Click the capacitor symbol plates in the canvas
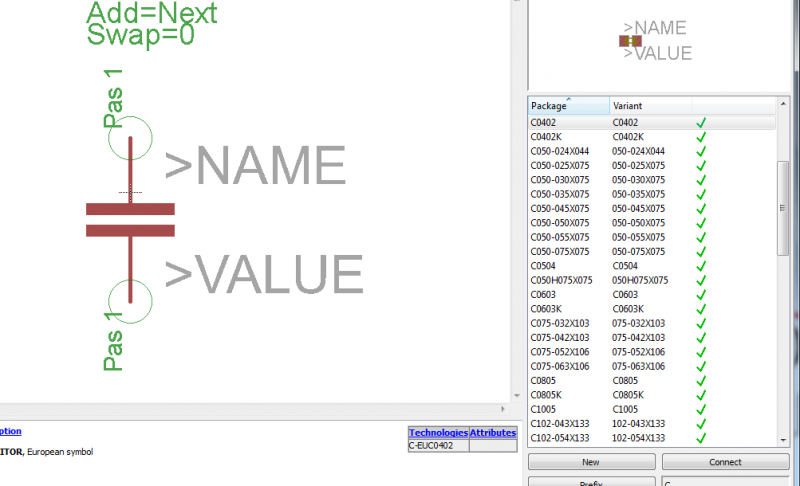 click(x=130, y=220)
